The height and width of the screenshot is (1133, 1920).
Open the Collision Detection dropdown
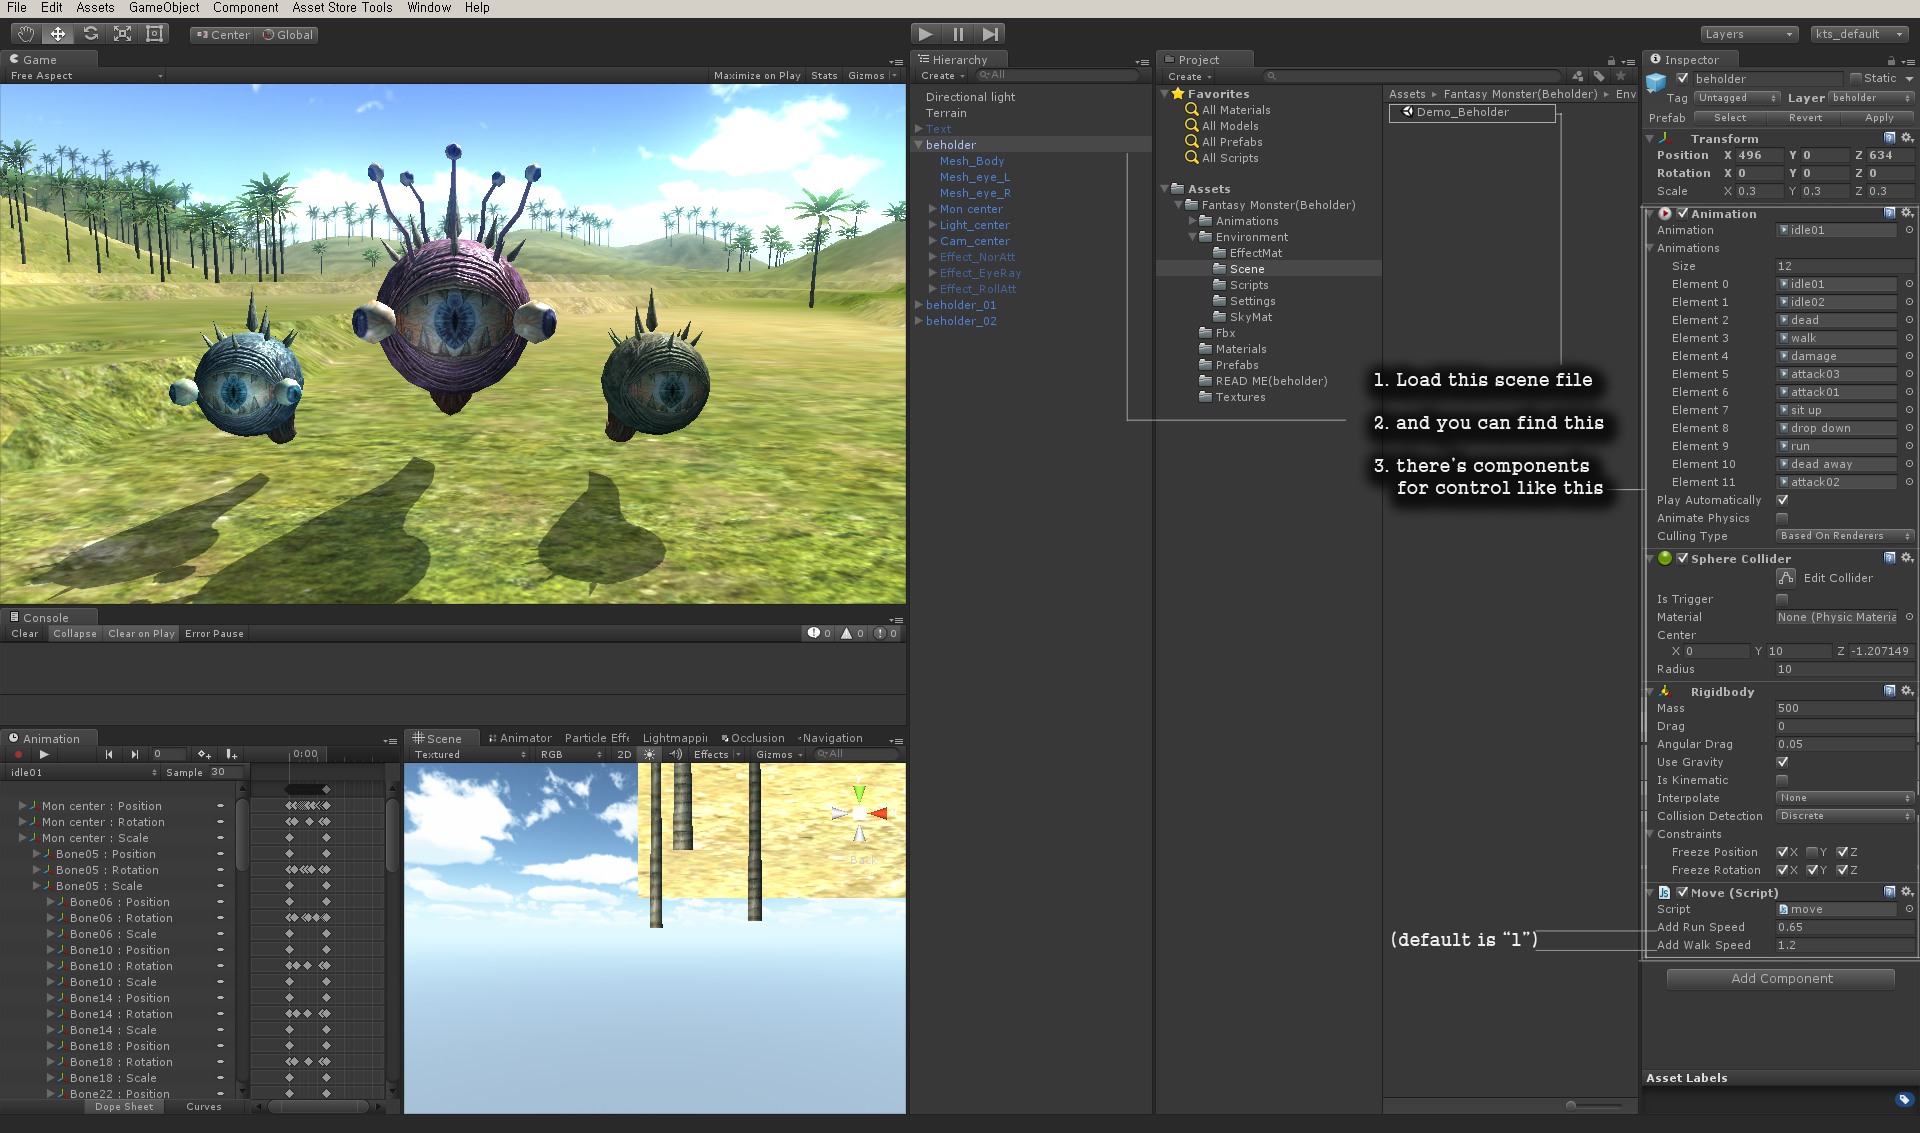[1845, 816]
